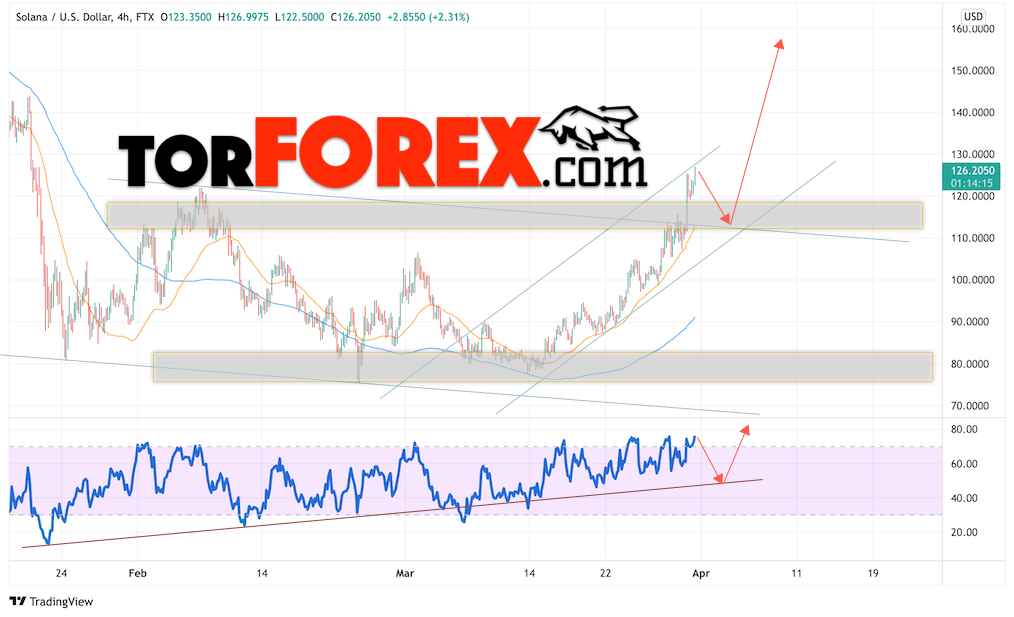Click the change value +2.8550 (+2.31%)
The width and height of the screenshot is (1014, 617).
point(428,17)
